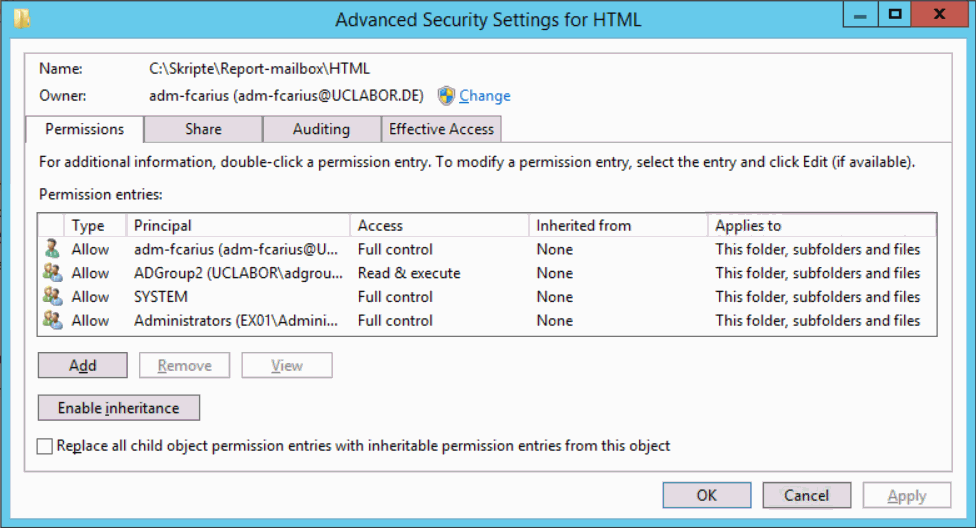Open the Effective Access tab
This screenshot has height=528, width=976.
pyautogui.click(x=441, y=129)
